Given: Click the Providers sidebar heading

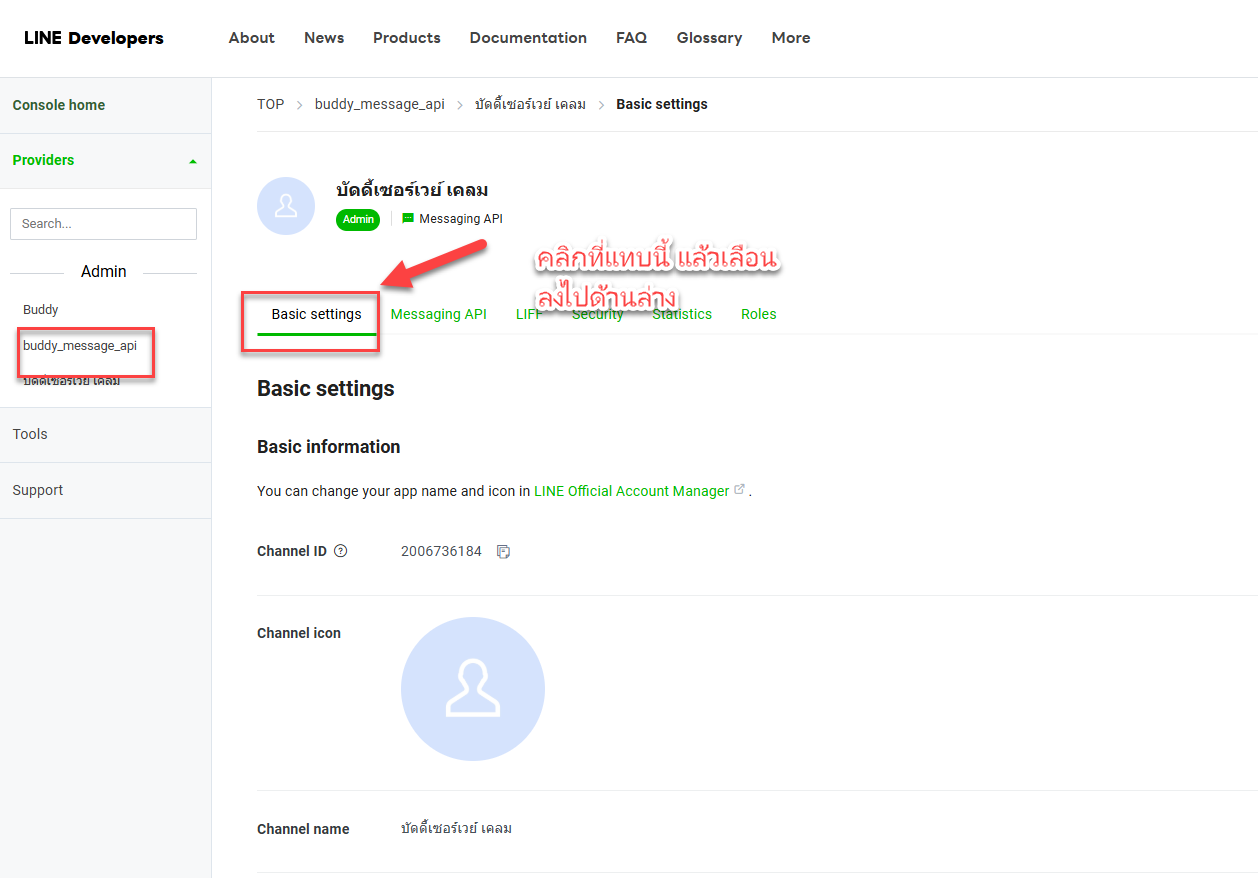Looking at the screenshot, I should [x=43, y=160].
